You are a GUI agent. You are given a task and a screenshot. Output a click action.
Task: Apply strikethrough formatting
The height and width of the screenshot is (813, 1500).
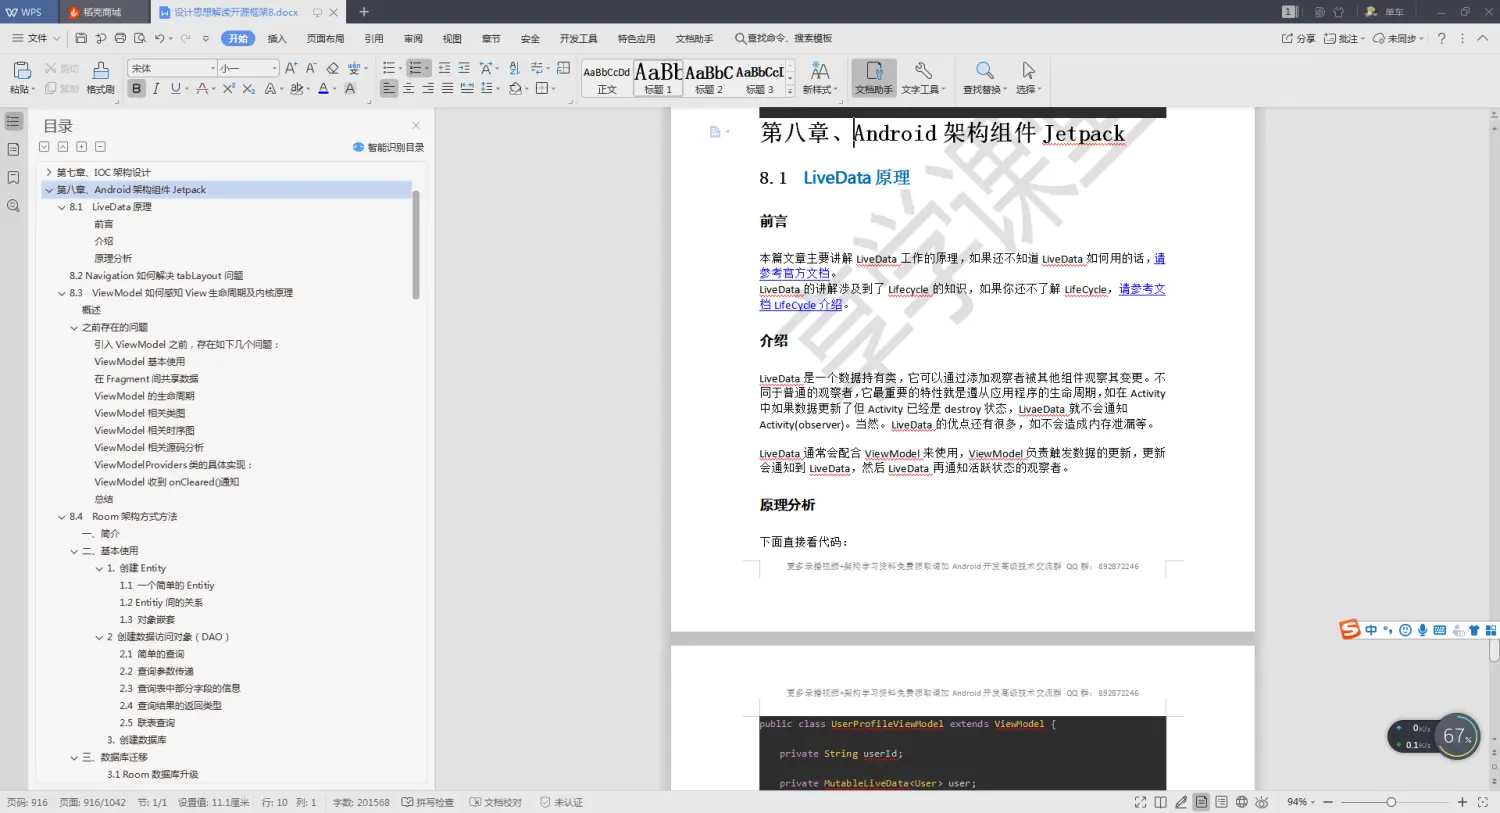(202, 89)
